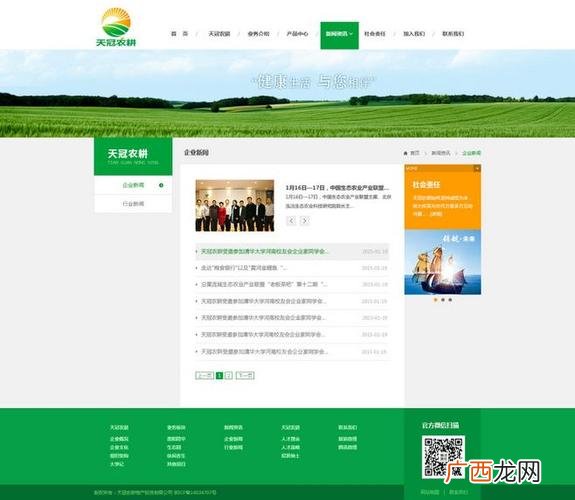Open footer link 行业新闻

233,448
